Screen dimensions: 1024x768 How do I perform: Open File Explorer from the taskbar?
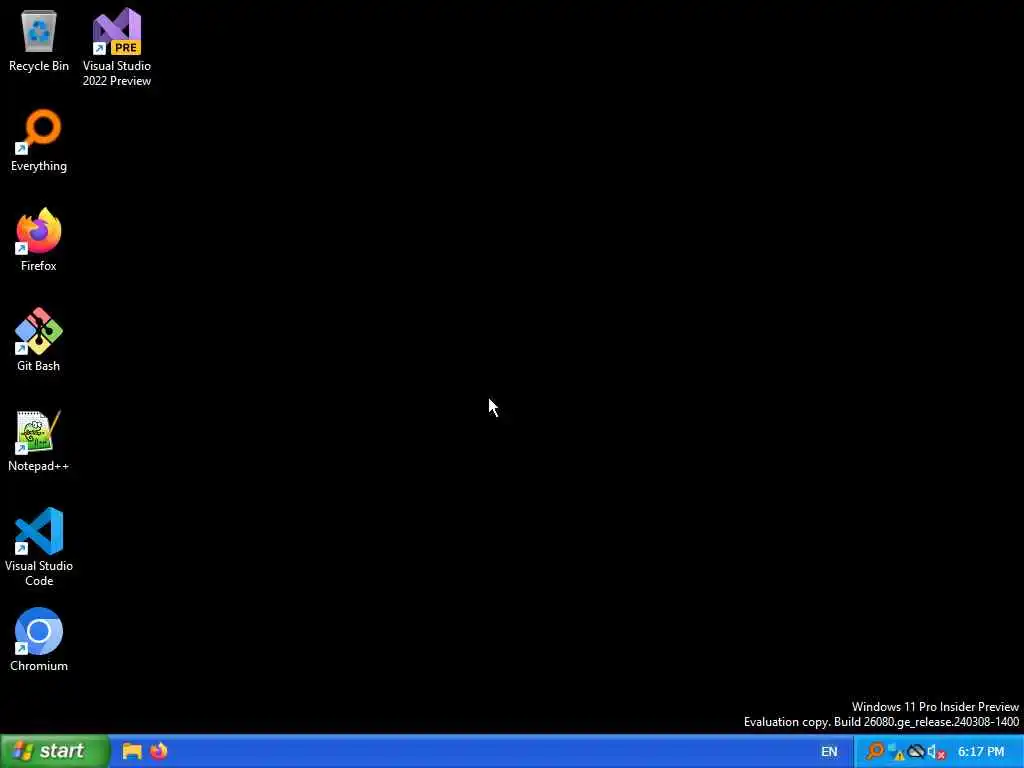(x=132, y=751)
